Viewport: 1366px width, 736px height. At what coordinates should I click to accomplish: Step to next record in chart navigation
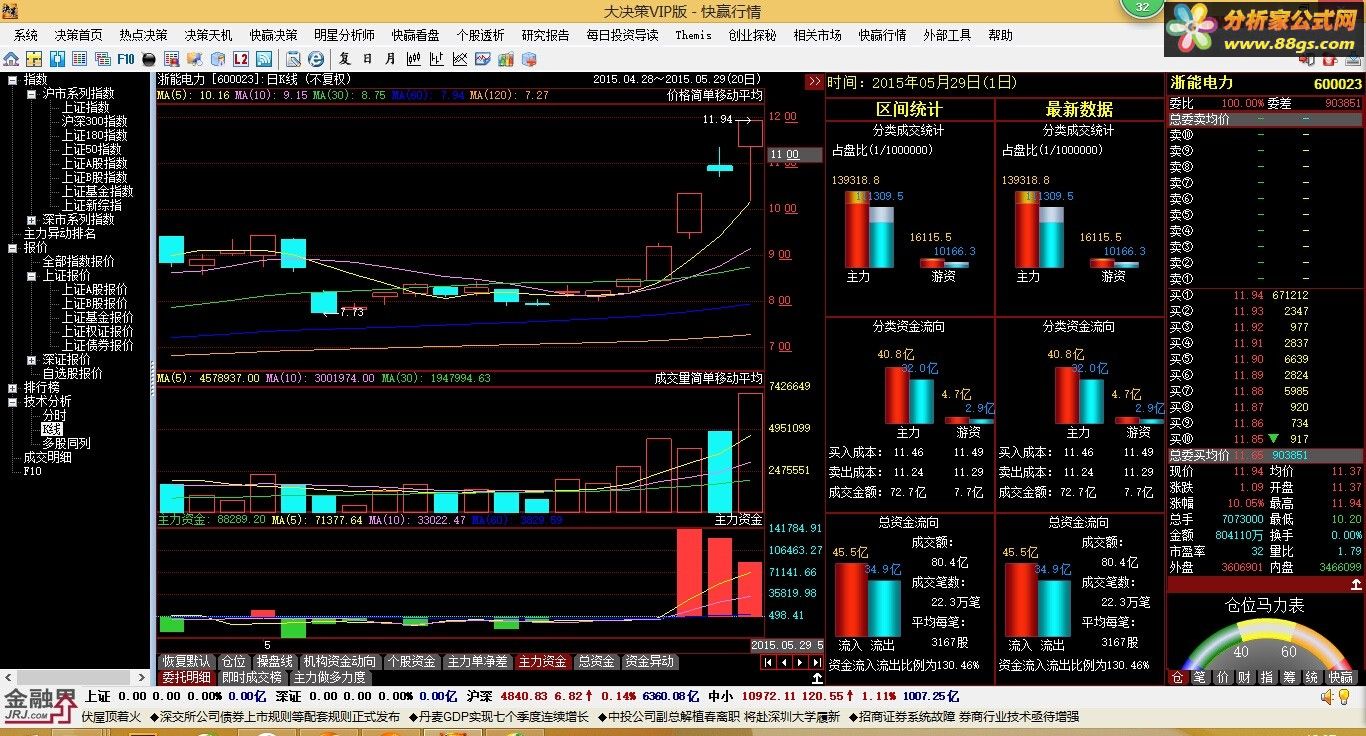(800, 662)
